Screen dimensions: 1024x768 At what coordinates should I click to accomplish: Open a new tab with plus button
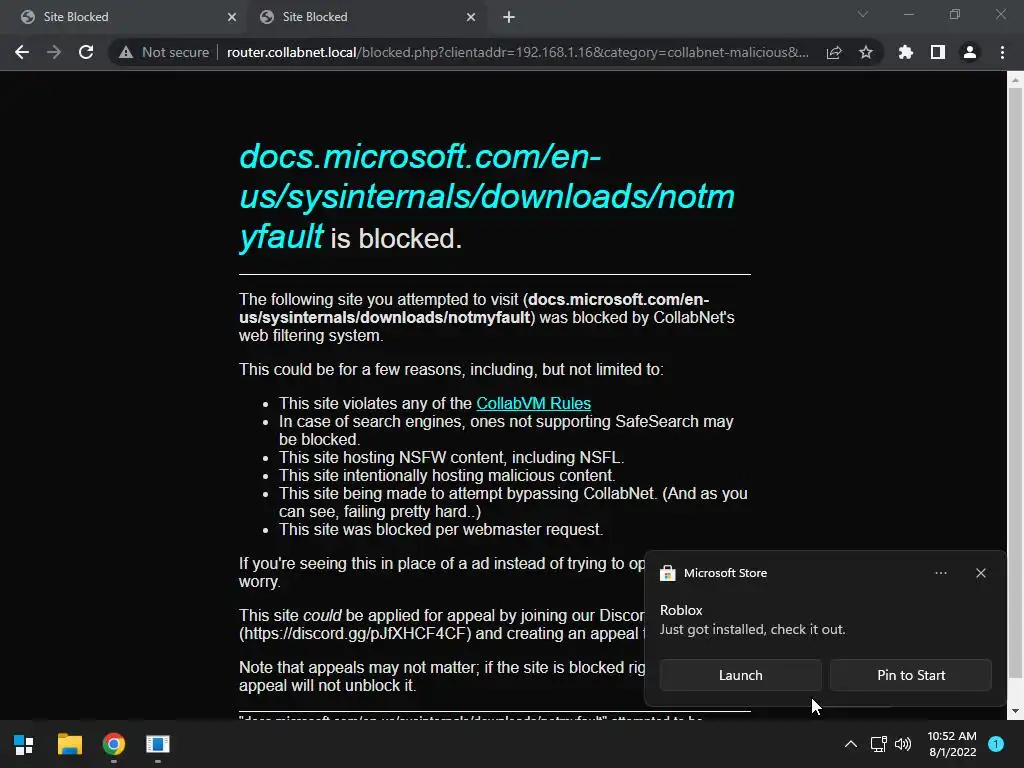point(509,17)
